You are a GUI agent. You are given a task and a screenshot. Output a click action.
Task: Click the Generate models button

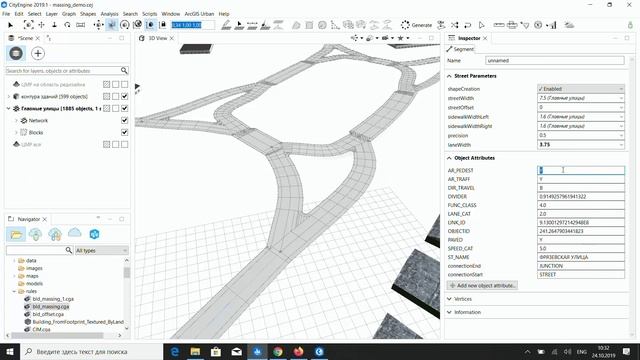click(416, 25)
